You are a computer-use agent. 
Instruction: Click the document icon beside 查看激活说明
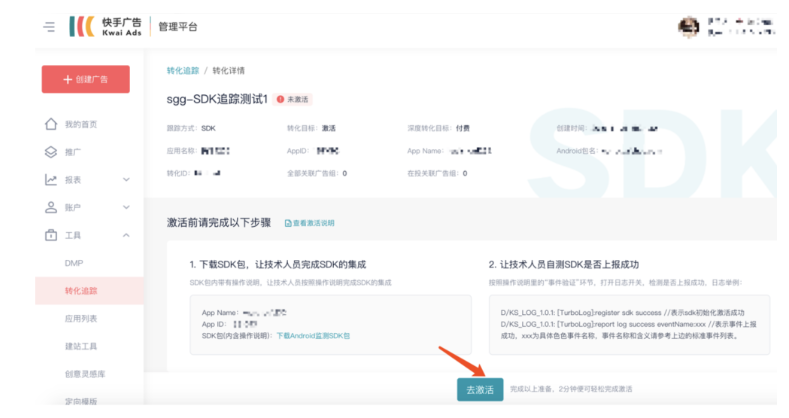click(288, 223)
